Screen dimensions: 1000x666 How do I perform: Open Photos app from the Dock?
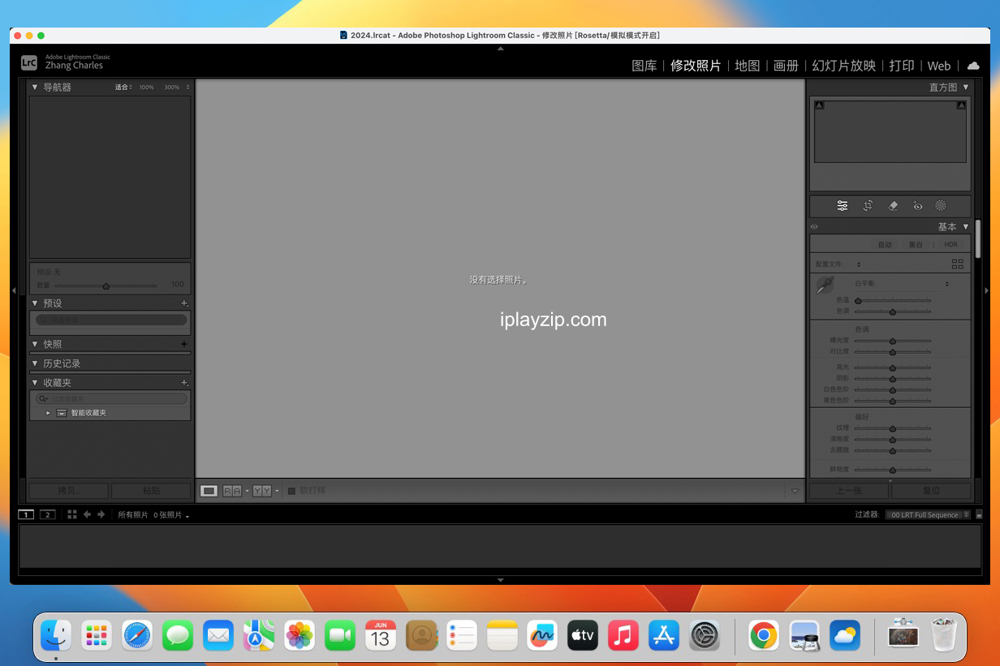coord(299,635)
